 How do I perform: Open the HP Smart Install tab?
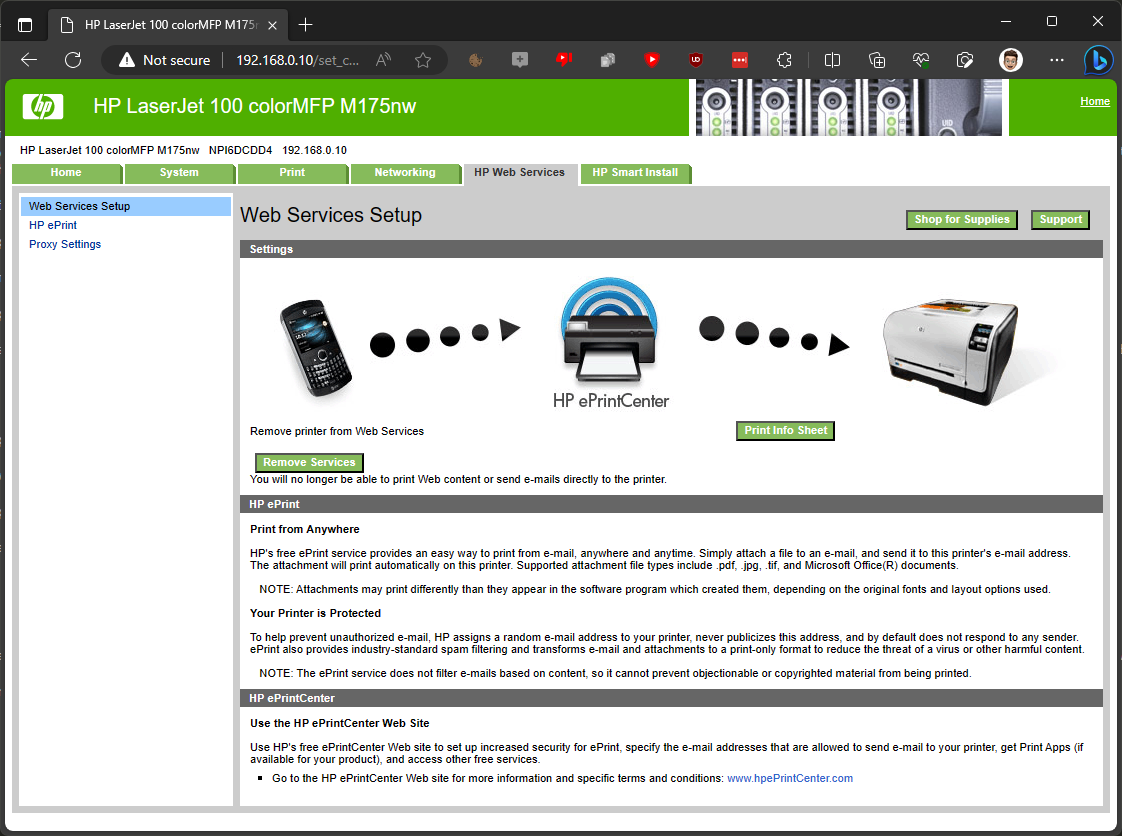635,172
